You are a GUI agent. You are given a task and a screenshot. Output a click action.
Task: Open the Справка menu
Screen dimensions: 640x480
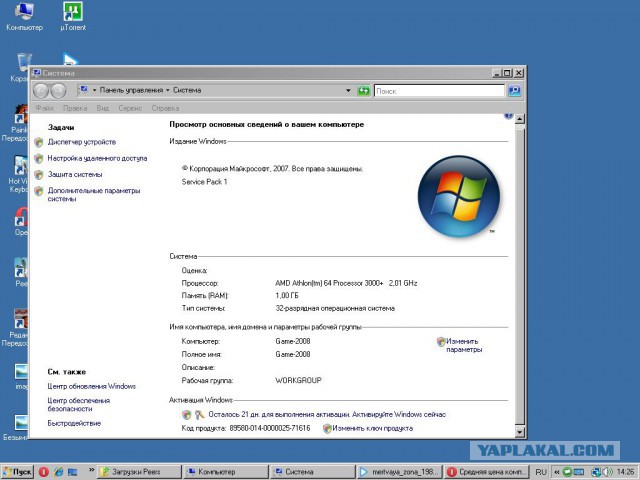165,108
